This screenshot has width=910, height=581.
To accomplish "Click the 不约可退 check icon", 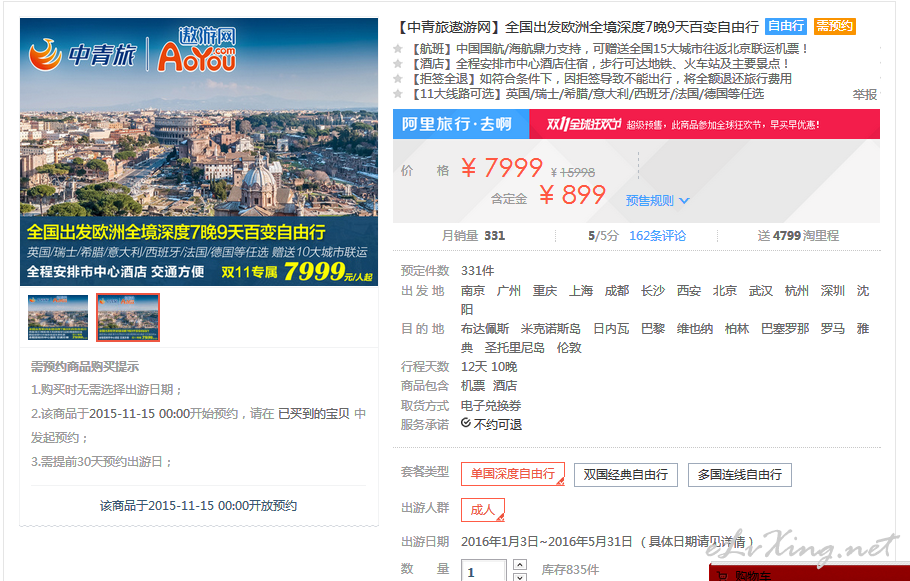I will click(x=465, y=423).
